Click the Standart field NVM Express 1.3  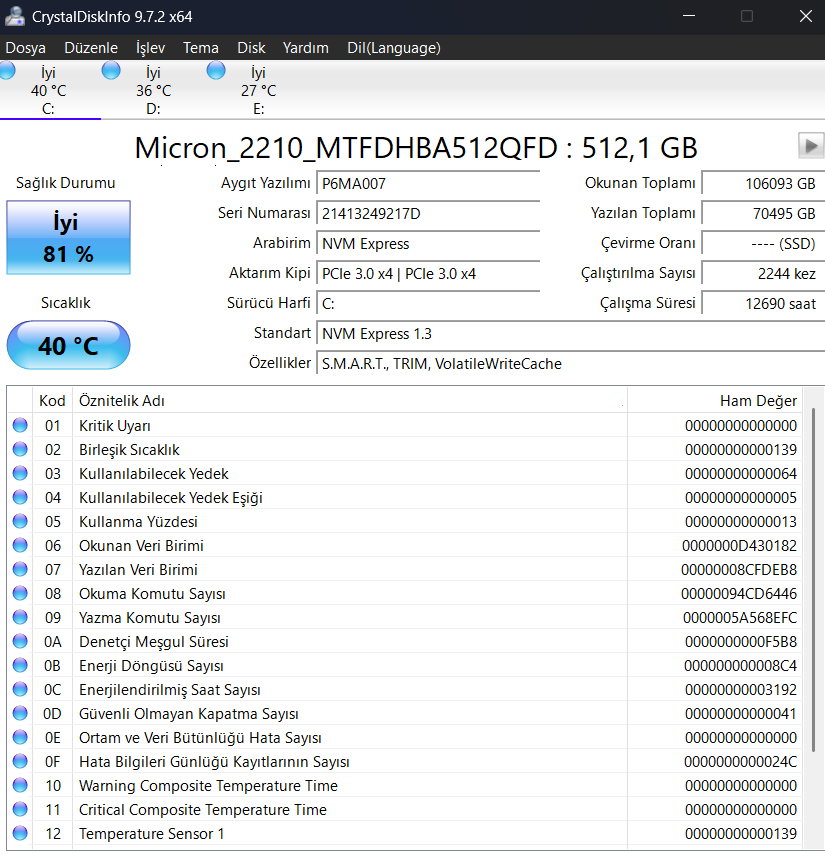[570, 334]
